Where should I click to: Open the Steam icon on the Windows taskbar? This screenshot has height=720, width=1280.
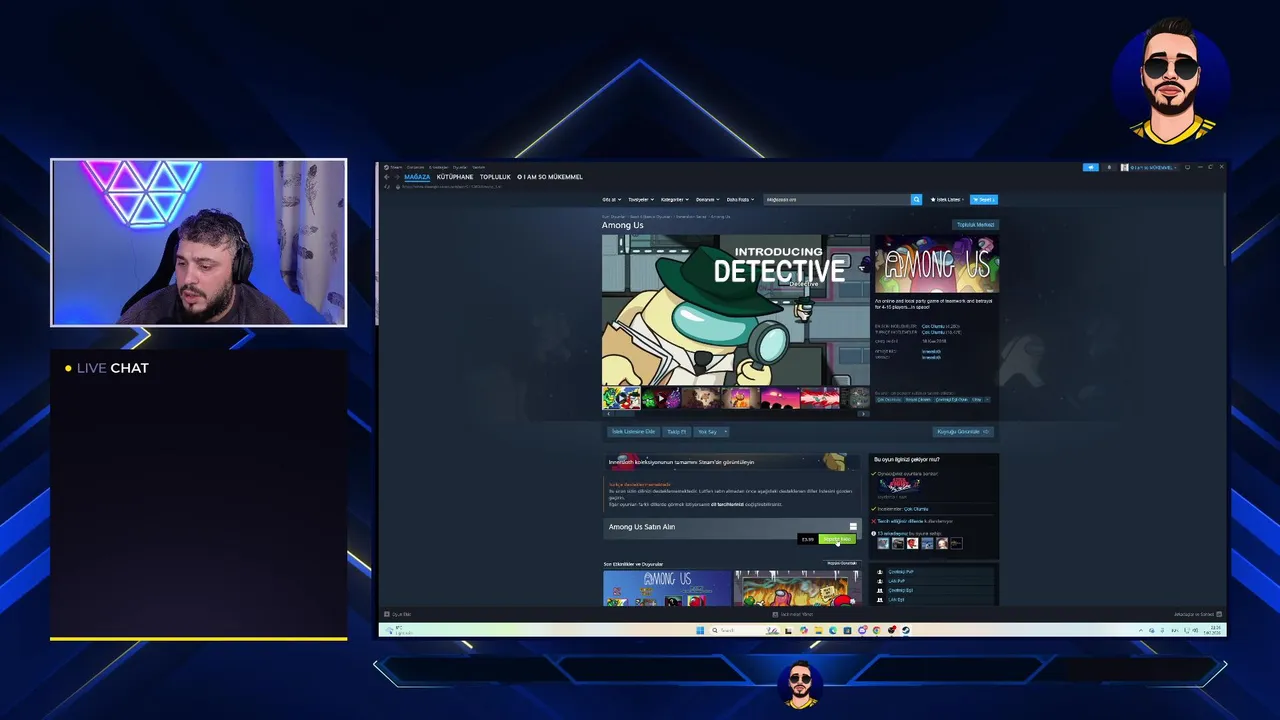[906, 630]
